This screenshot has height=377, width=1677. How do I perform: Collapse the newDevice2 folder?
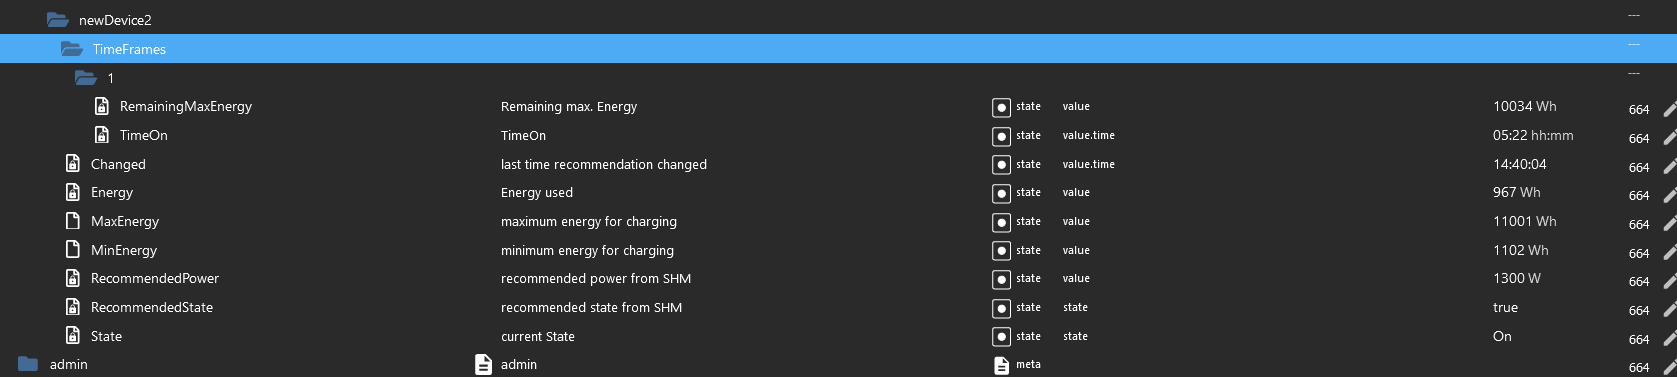pyautogui.click(x=57, y=20)
